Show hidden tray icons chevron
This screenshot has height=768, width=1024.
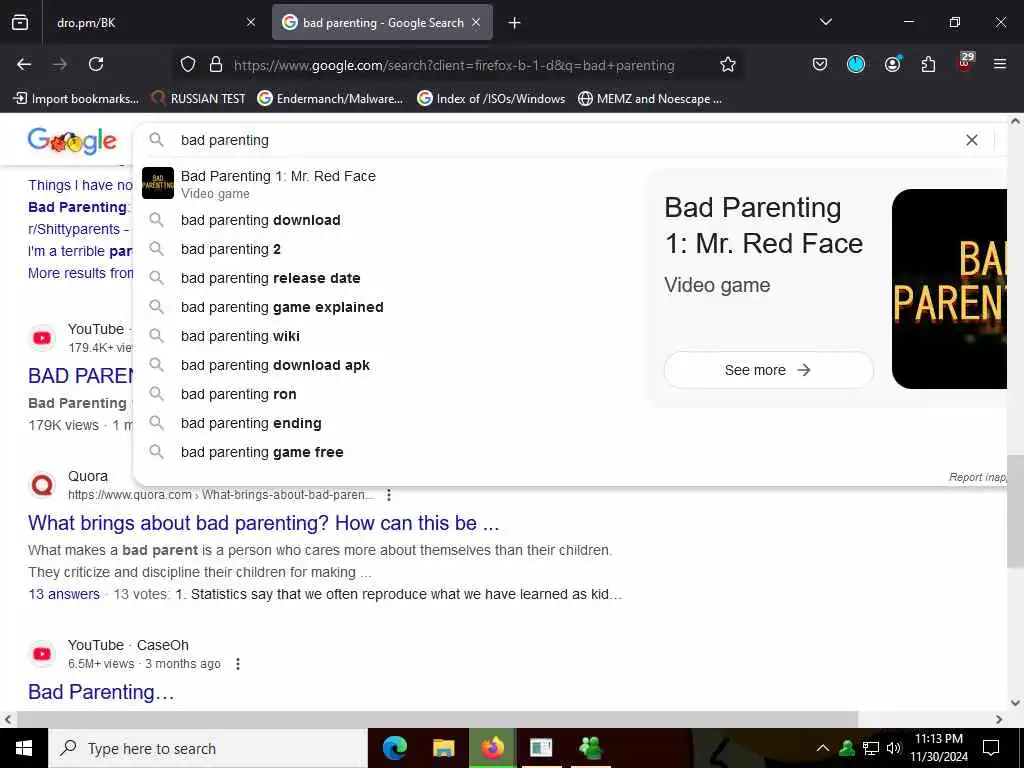click(822, 748)
